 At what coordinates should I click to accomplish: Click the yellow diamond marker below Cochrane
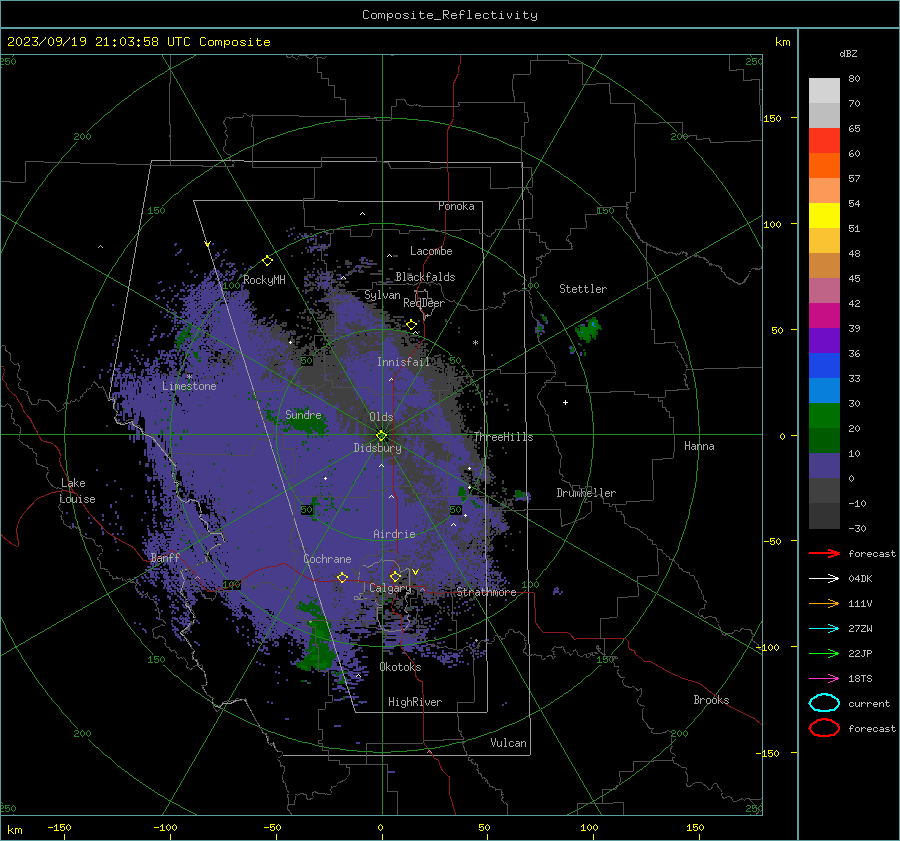342,577
